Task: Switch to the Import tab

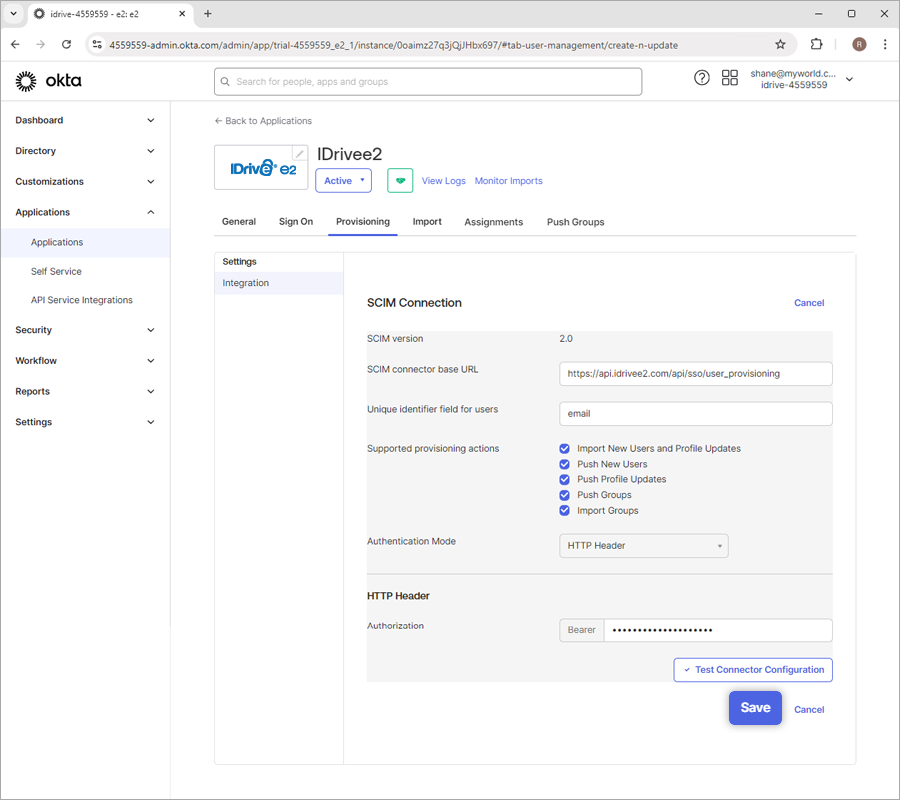Action: coord(427,222)
